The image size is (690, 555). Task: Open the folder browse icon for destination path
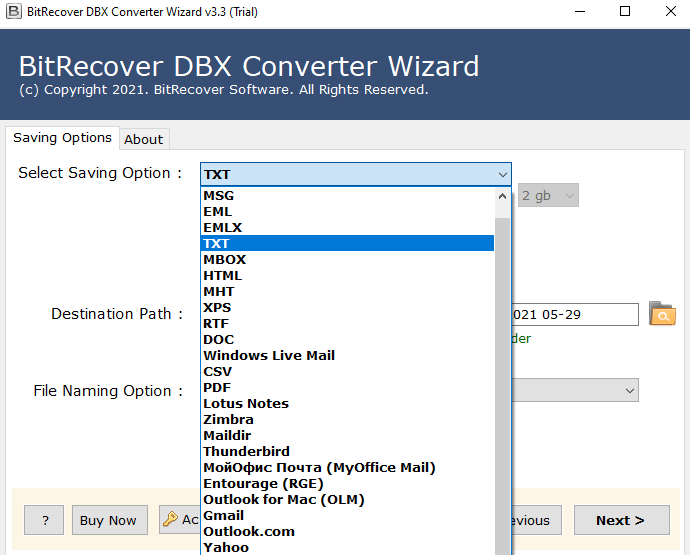(662, 314)
